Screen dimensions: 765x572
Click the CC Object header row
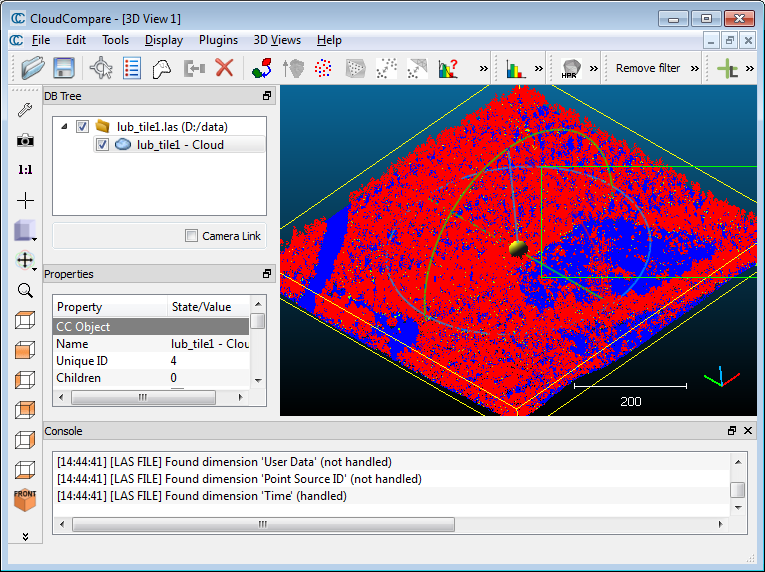[151, 327]
